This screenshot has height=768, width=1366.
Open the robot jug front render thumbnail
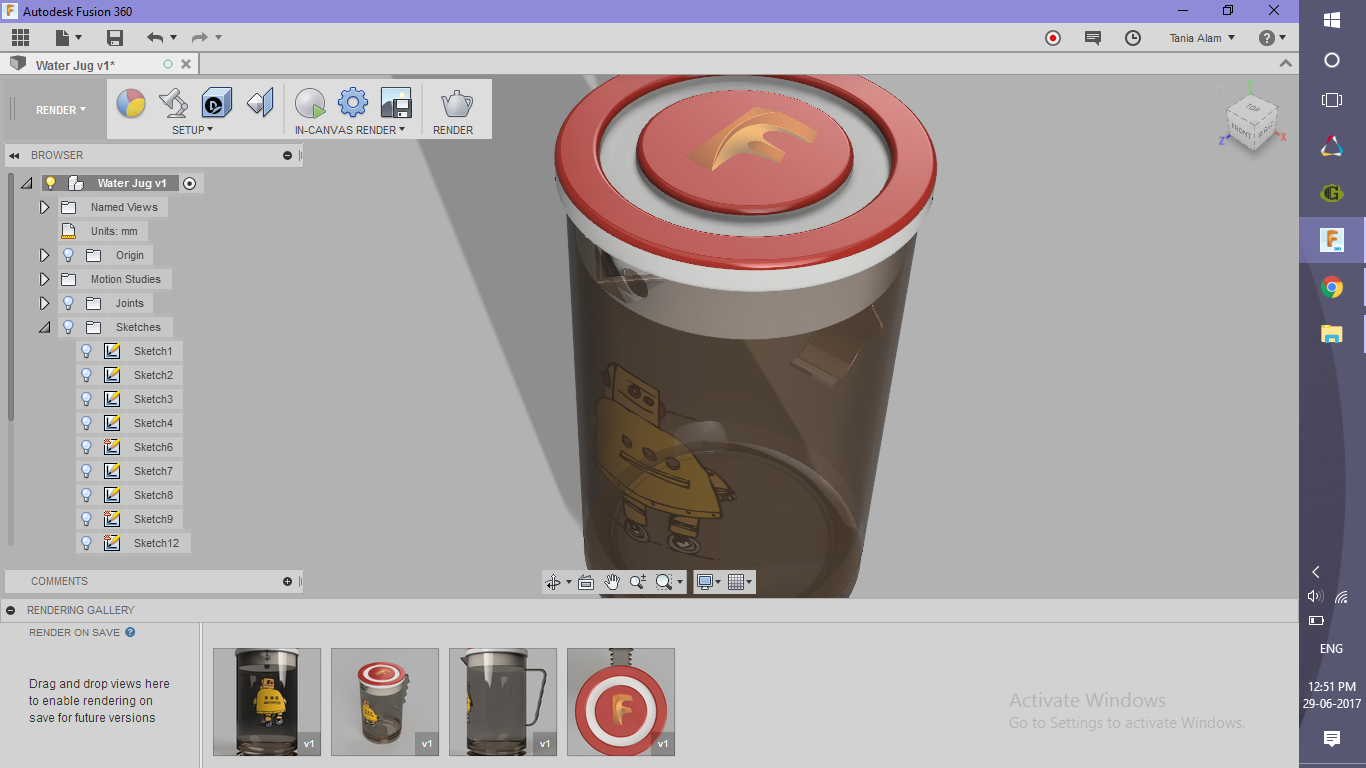coord(267,702)
